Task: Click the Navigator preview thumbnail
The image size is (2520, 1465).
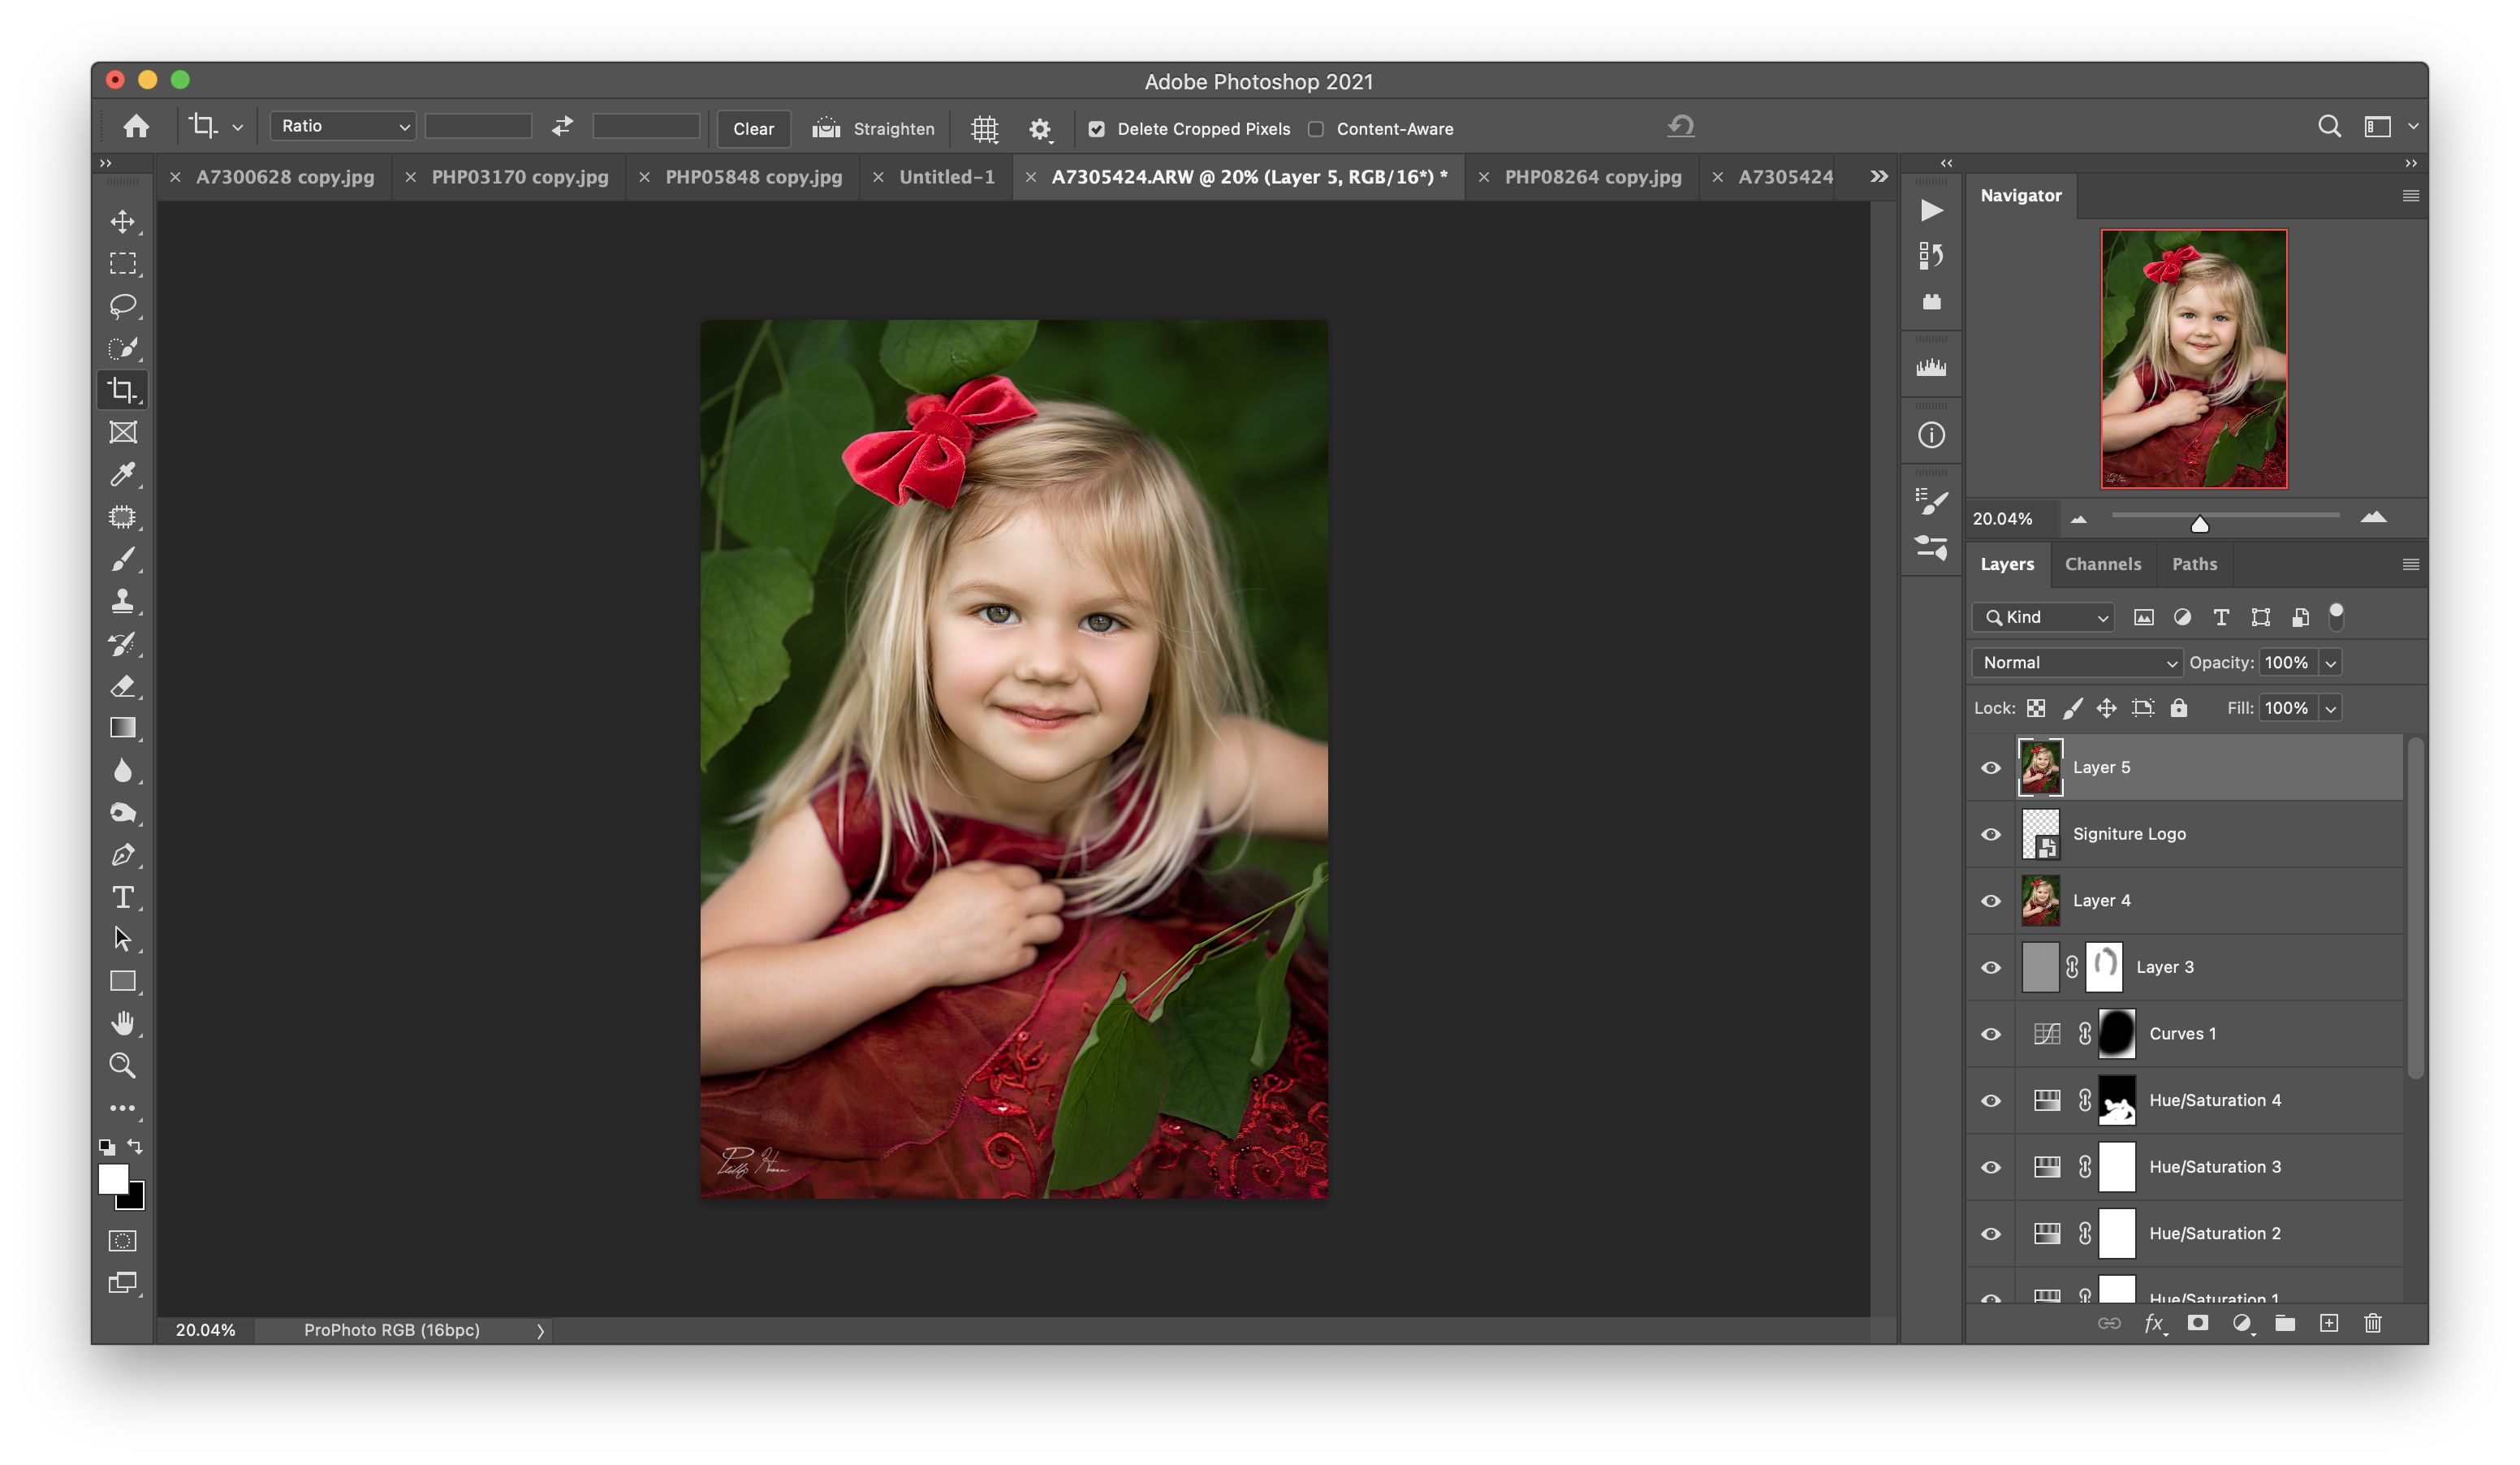Action: pos(2194,359)
